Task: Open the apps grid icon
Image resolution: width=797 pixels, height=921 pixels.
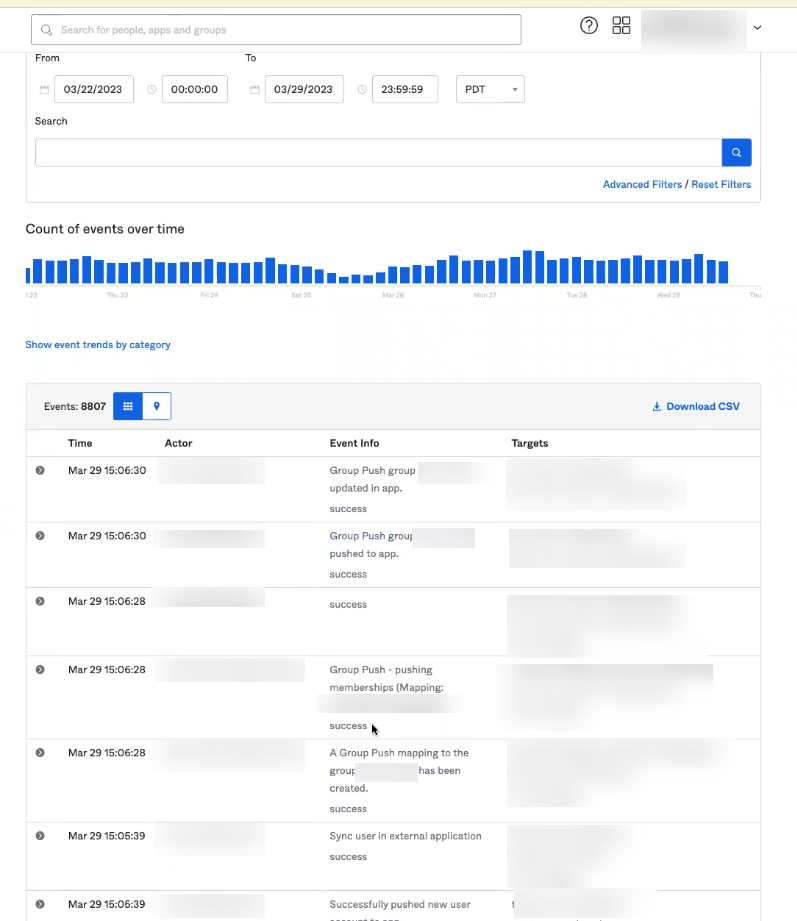Action: point(621,26)
